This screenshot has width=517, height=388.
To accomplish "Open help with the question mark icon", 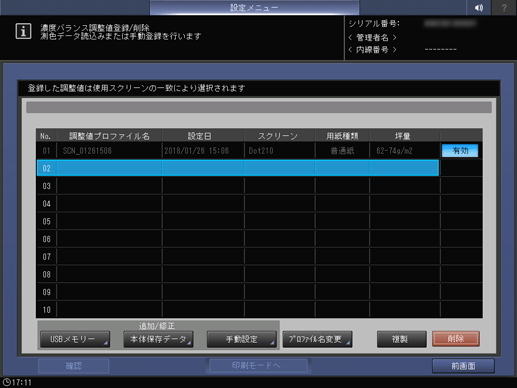I will [504, 7].
